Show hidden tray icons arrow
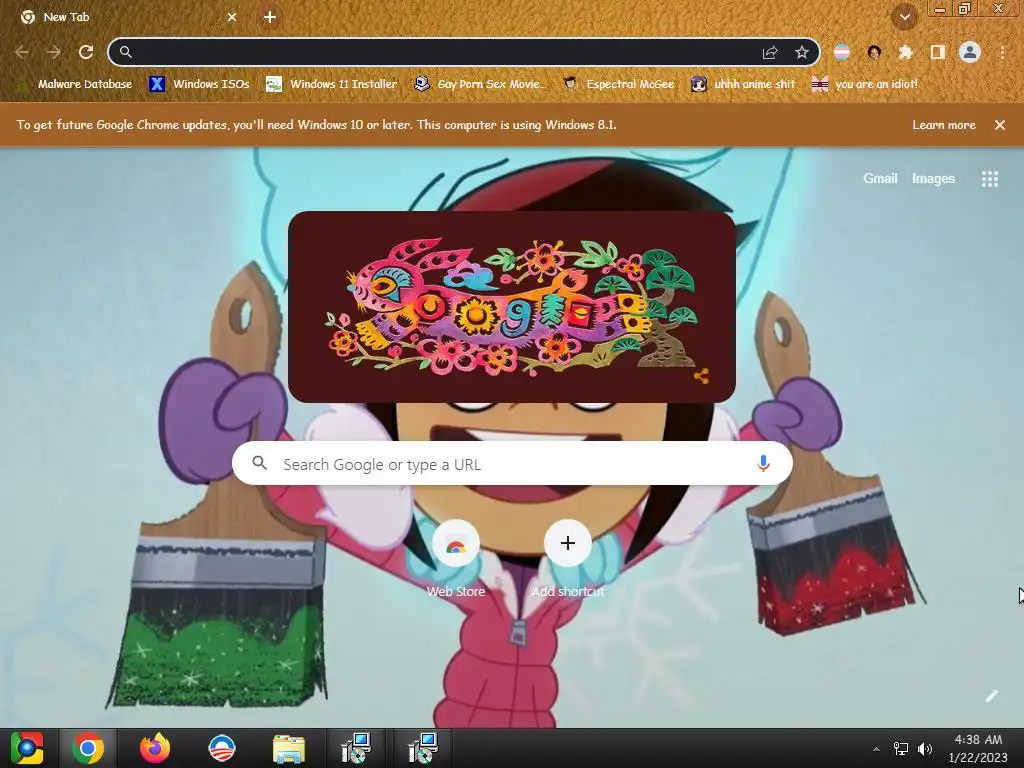Viewport: 1024px width, 768px height. point(876,749)
